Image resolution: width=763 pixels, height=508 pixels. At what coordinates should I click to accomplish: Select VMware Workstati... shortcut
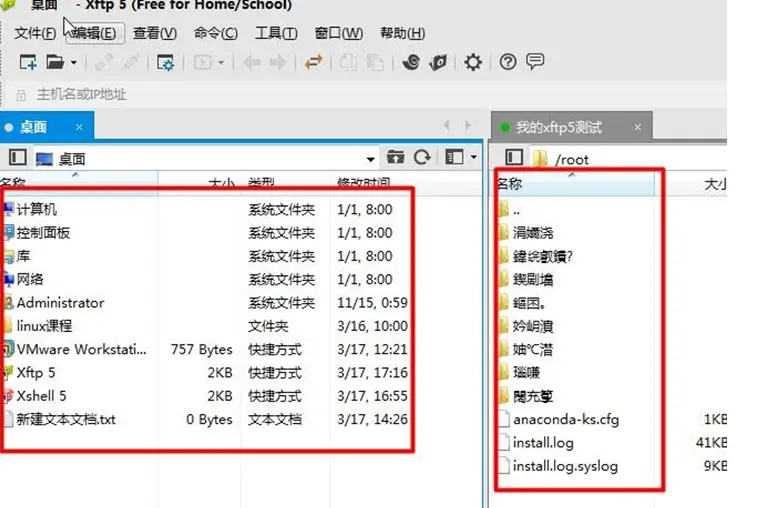point(81,349)
